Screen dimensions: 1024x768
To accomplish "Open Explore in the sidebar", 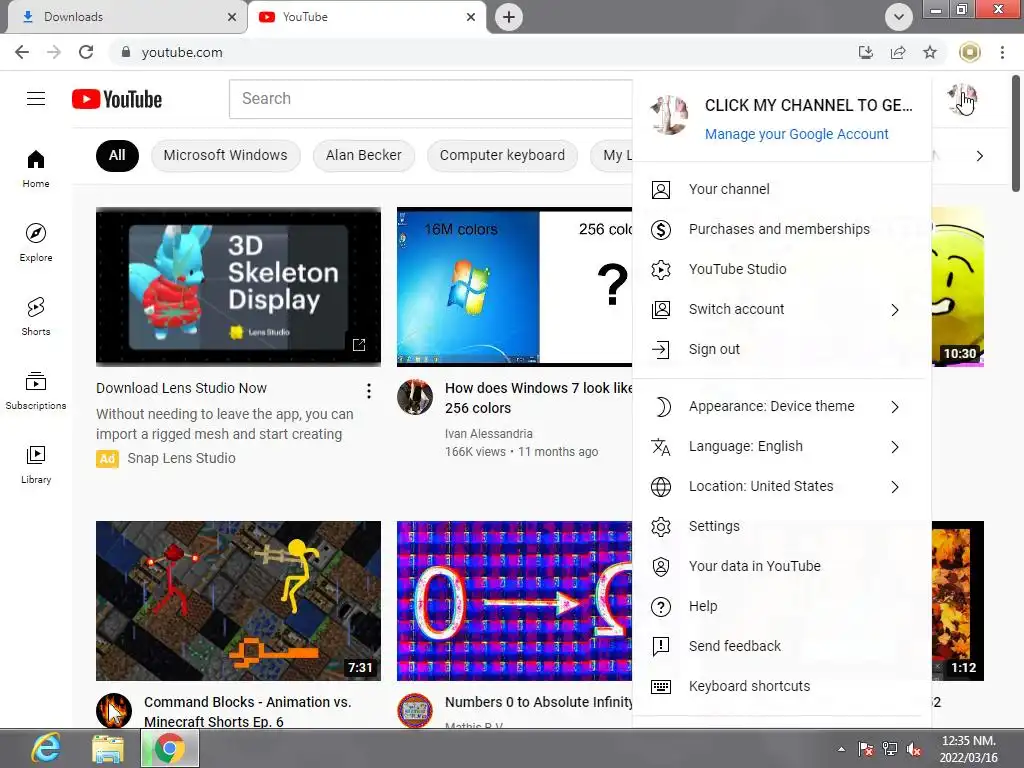I will click(36, 242).
